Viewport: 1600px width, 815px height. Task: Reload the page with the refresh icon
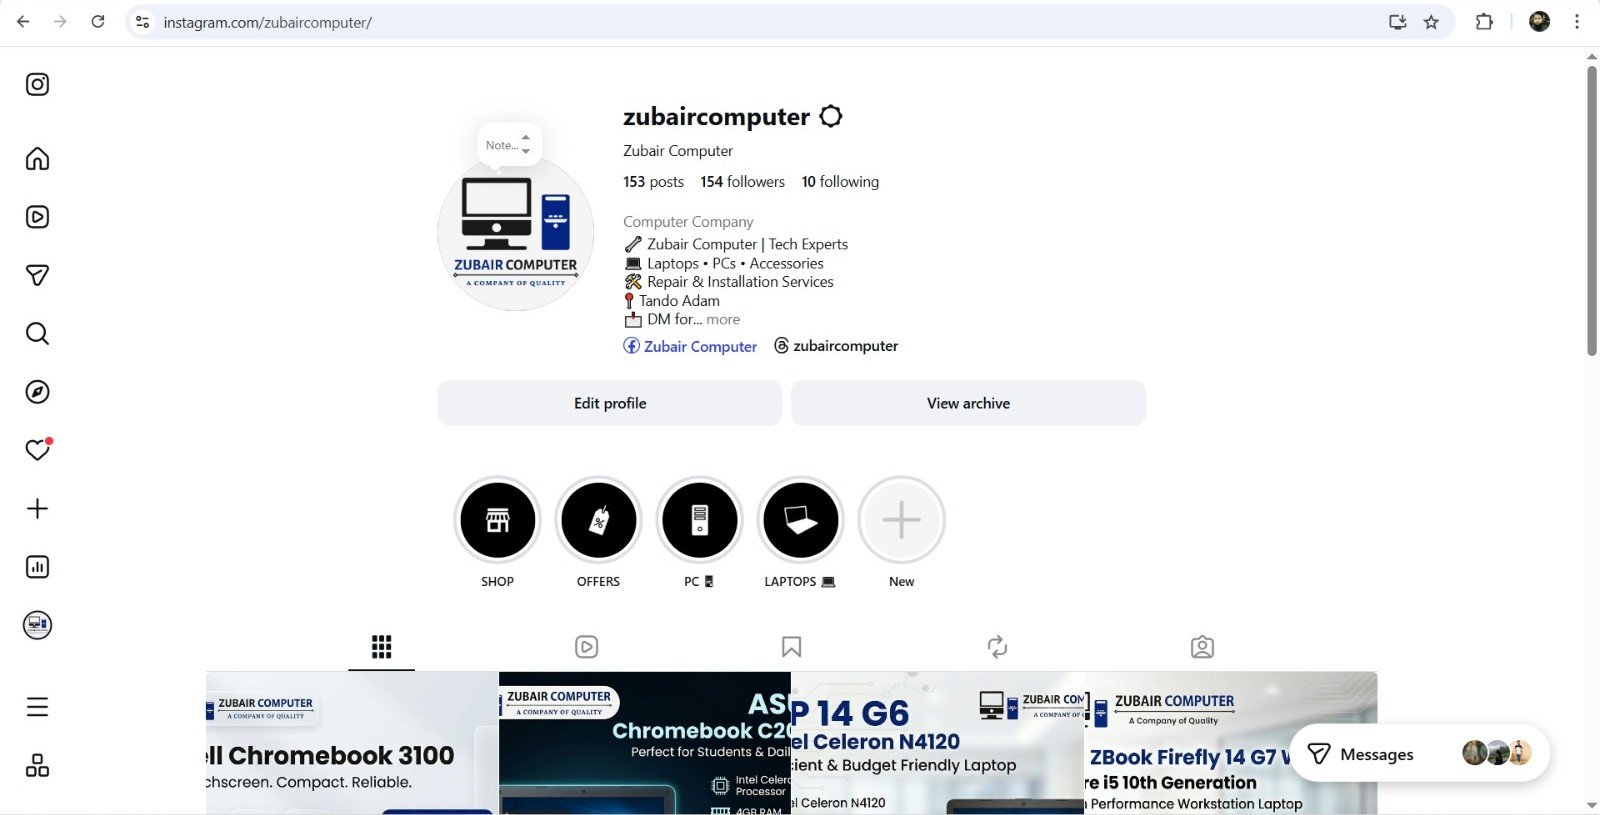click(97, 21)
